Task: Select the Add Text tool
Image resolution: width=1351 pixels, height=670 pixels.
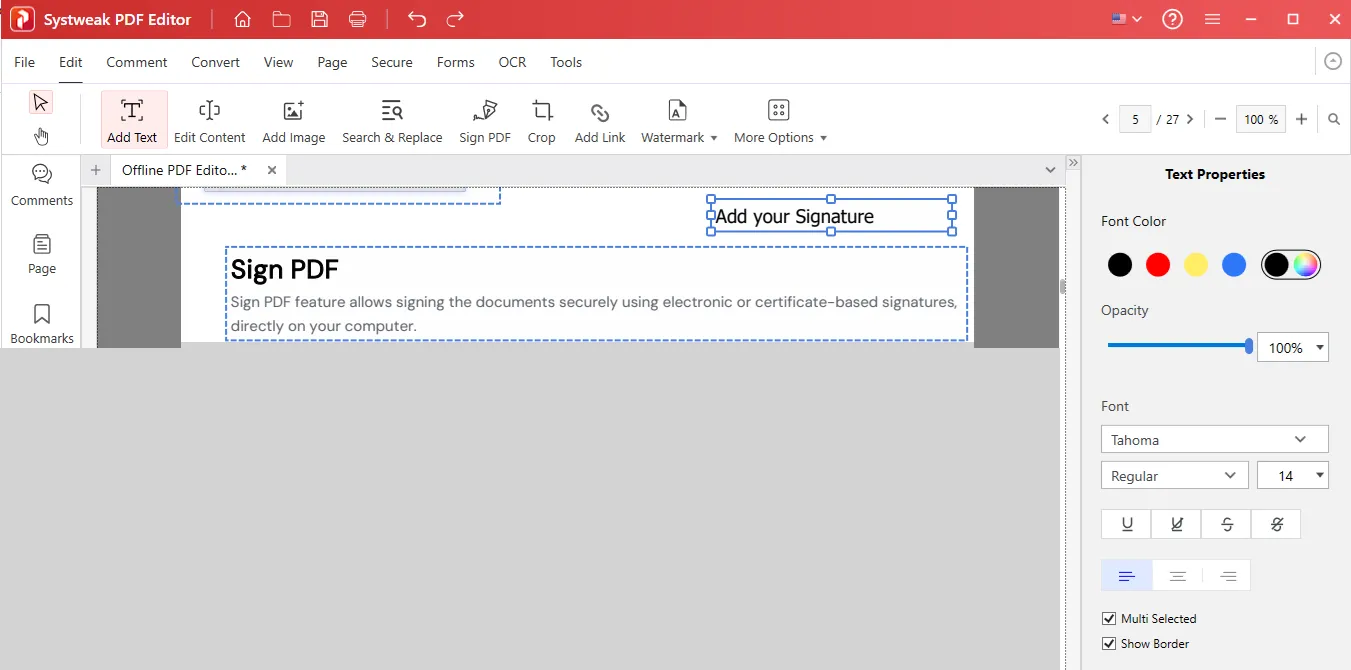Action: pos(133,118)
